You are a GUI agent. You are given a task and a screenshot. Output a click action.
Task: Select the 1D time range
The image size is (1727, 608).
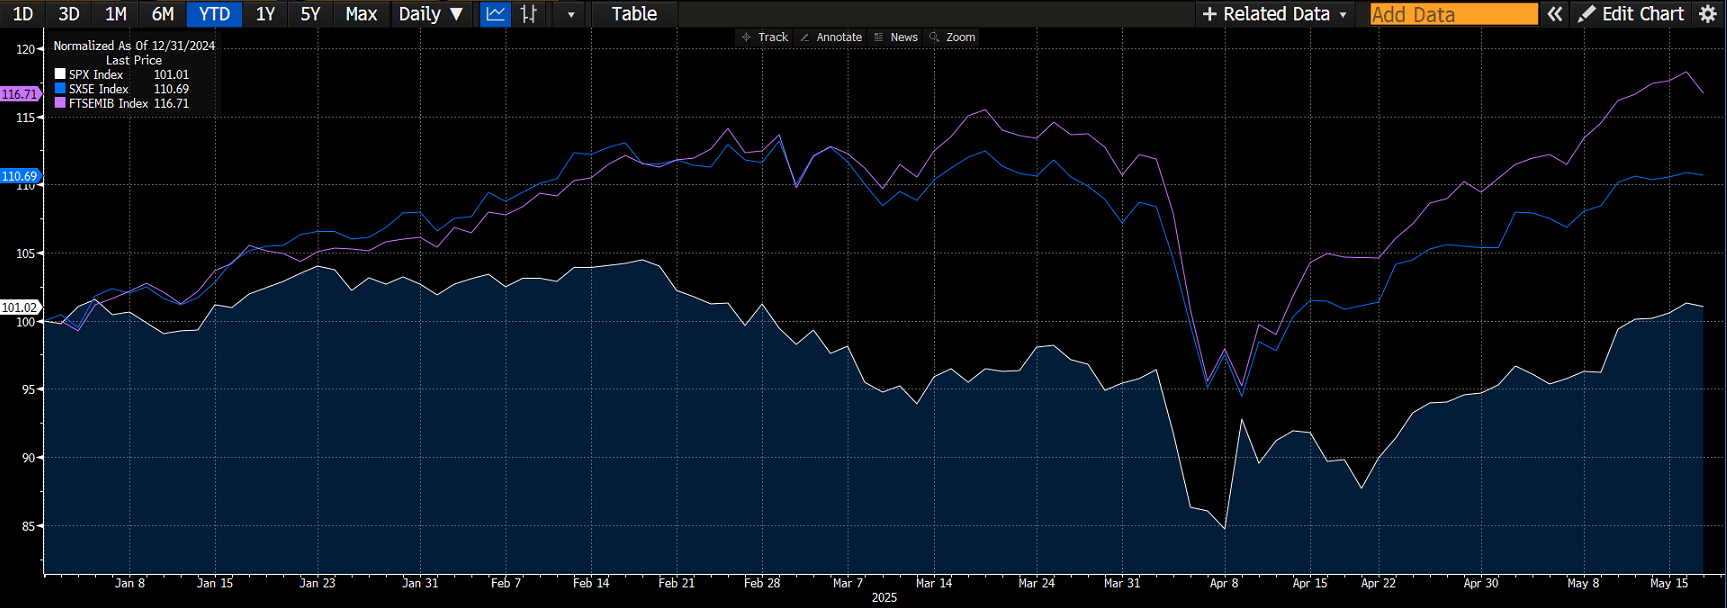tap(22, 14)
